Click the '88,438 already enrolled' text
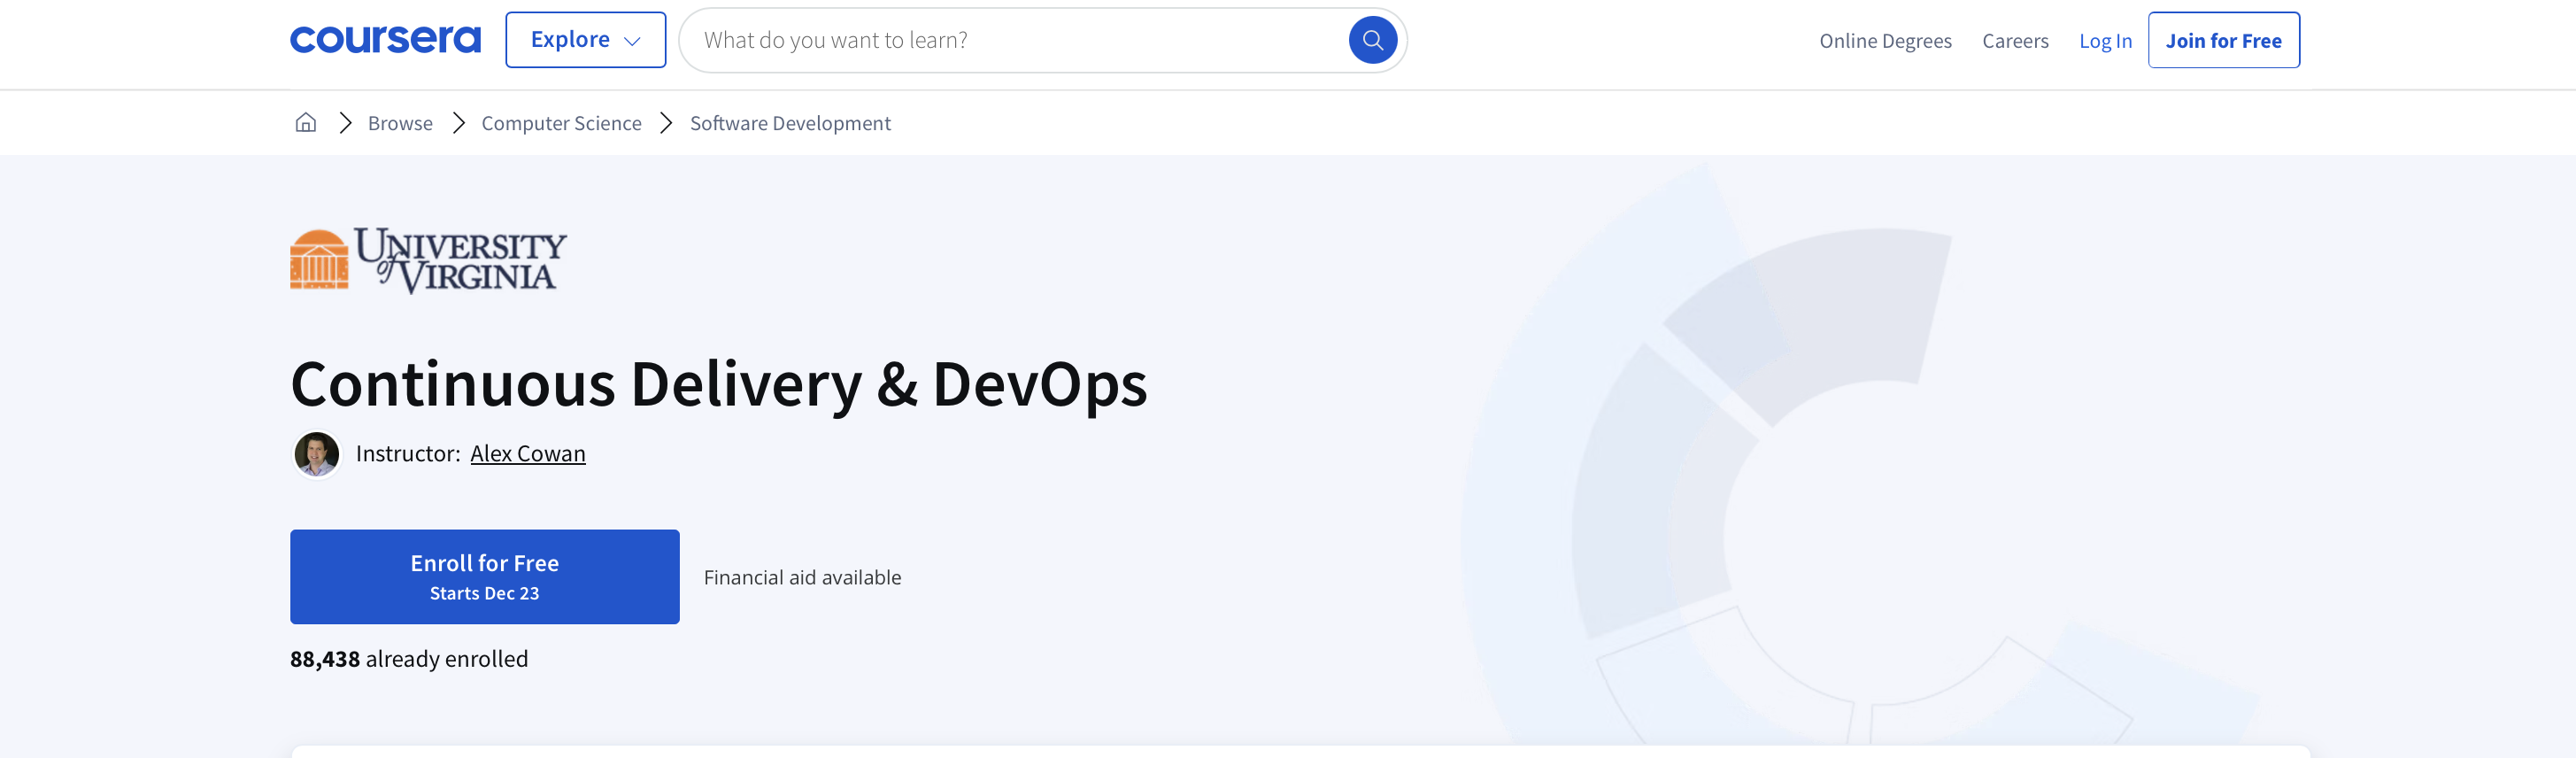Image resolution: width=2576 pixels, height=758 pixels. click(409, 659)
